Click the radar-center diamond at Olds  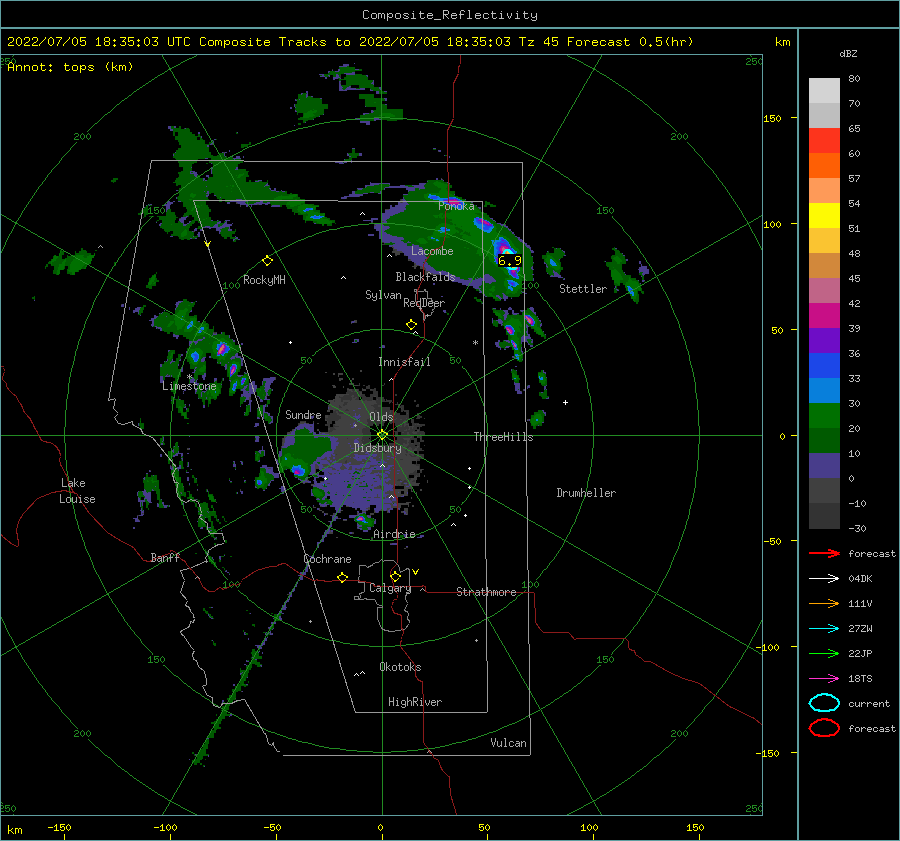[382, 435]
